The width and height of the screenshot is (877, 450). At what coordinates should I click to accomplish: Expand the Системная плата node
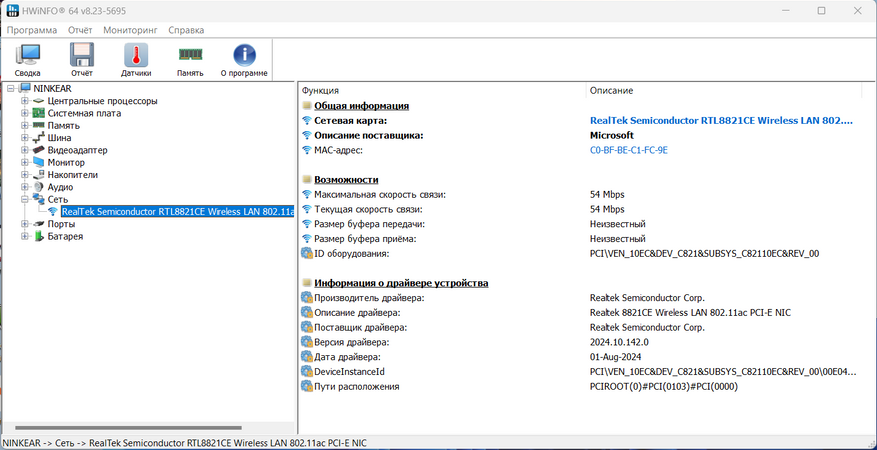(x=25, y=113)
